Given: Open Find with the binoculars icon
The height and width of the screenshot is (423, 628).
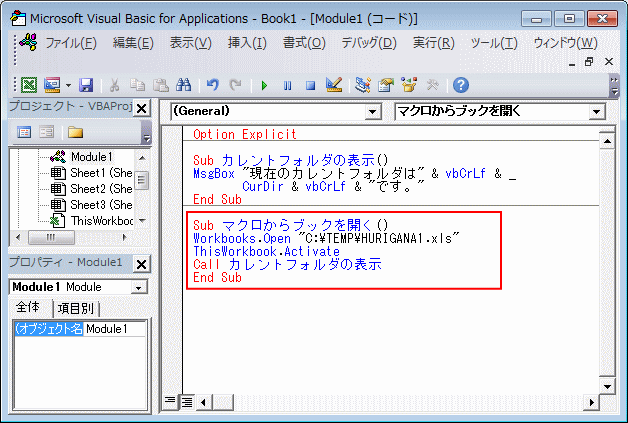Looking at the screenshot, I should tap(183, 85).
